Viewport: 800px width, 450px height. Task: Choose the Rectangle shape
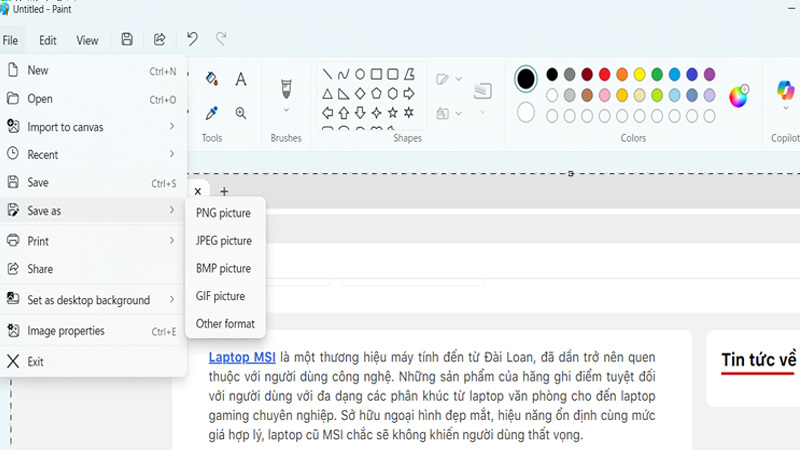tap(377, 74)
